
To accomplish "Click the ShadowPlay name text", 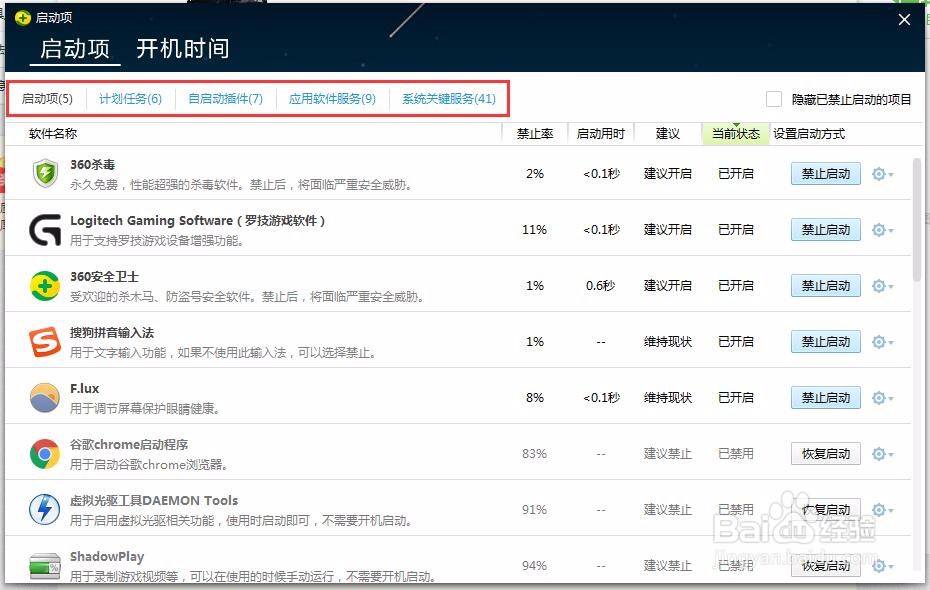I will 107,556.
